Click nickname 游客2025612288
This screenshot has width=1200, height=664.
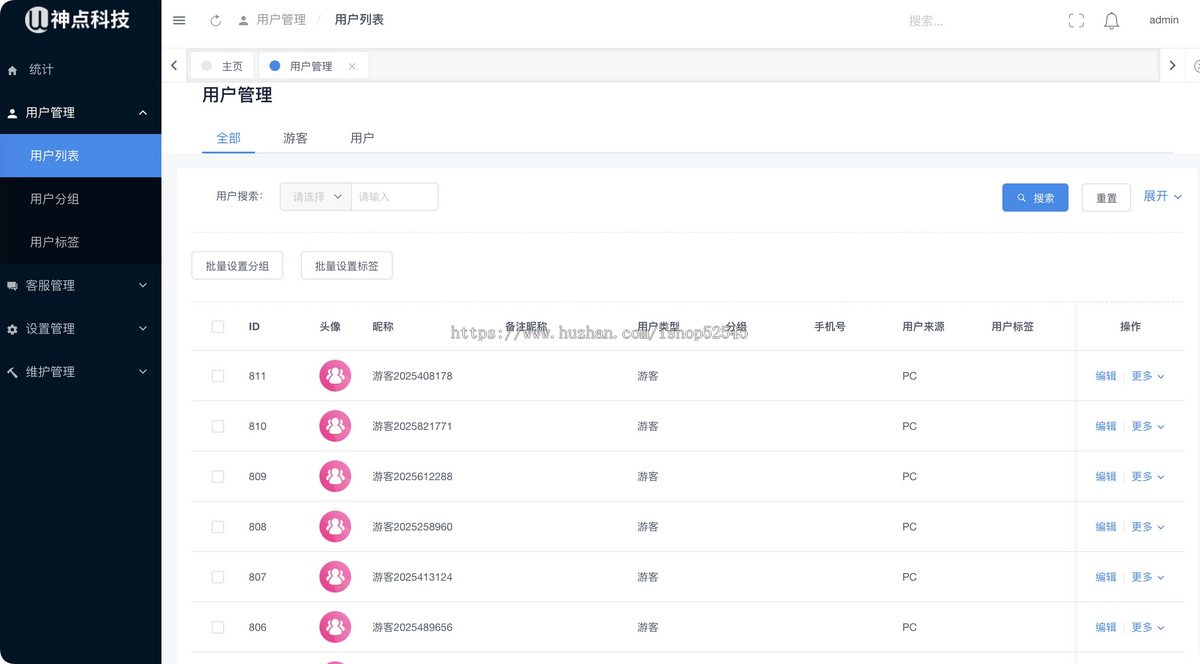click(412, 476)
